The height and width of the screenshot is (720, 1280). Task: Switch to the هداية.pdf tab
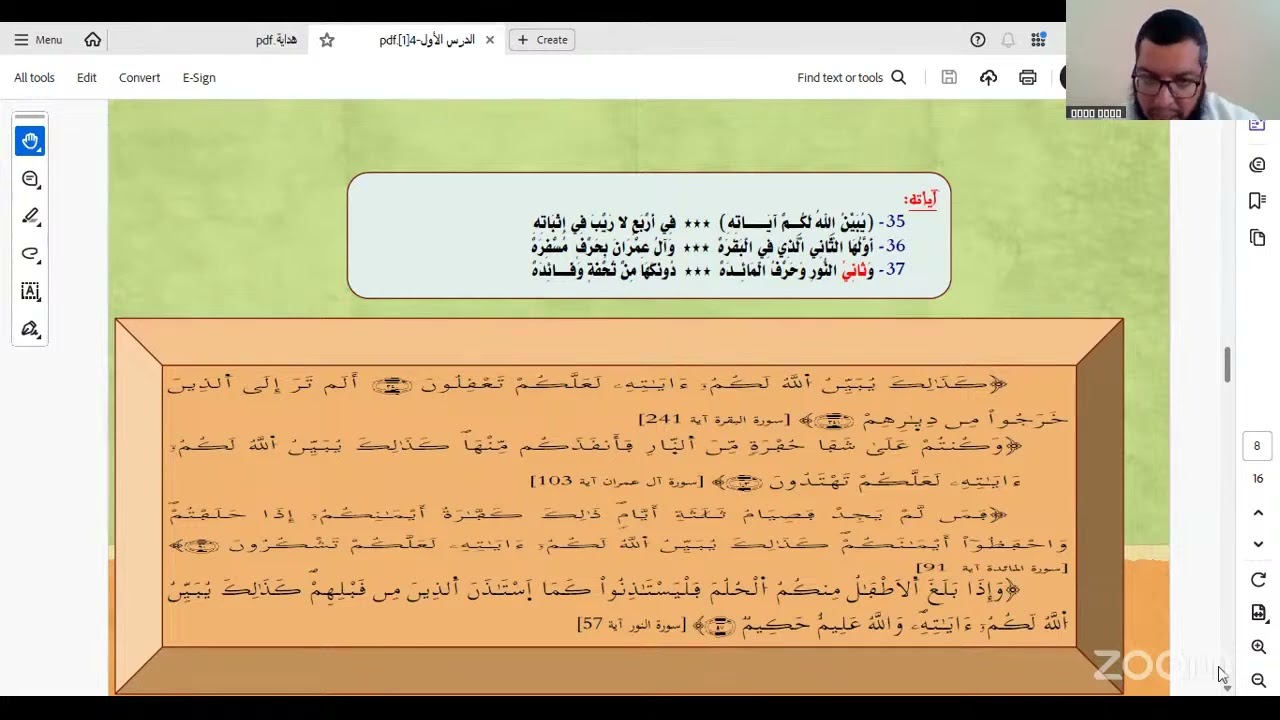[x=276, y=40]
